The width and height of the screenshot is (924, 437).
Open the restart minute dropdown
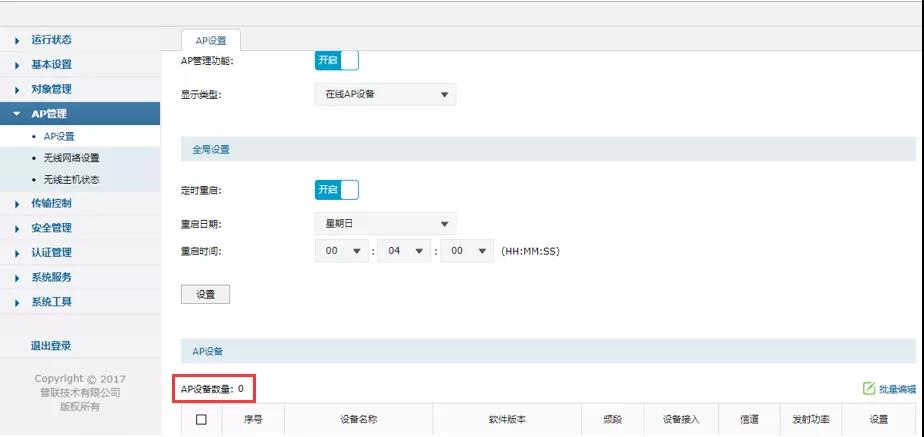click(404, 252)
